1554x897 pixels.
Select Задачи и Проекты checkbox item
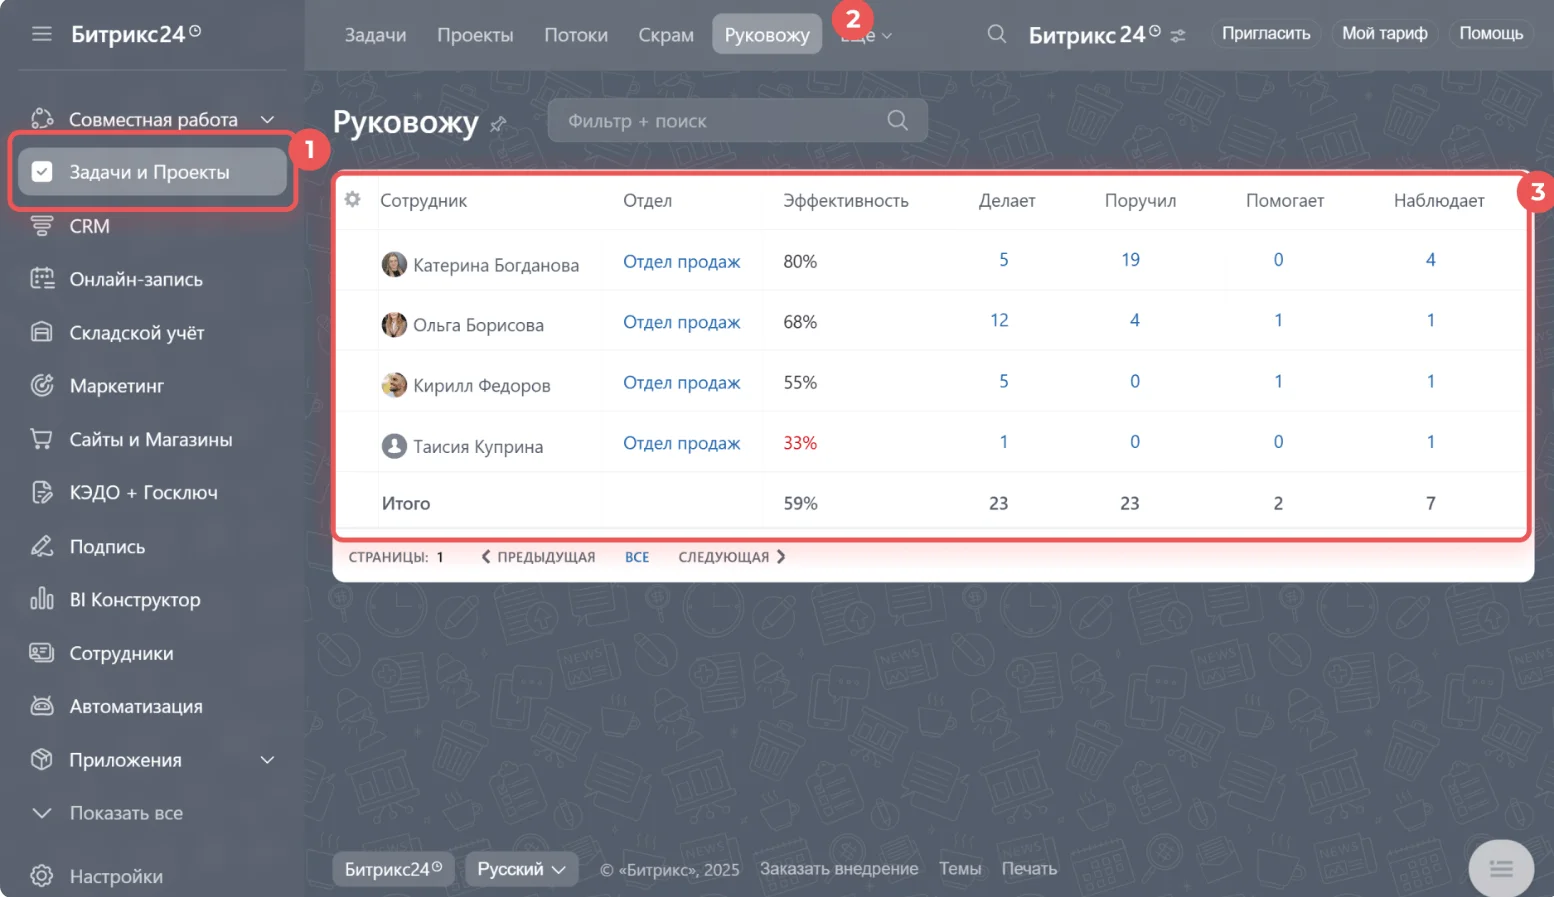tap(152, 172)
